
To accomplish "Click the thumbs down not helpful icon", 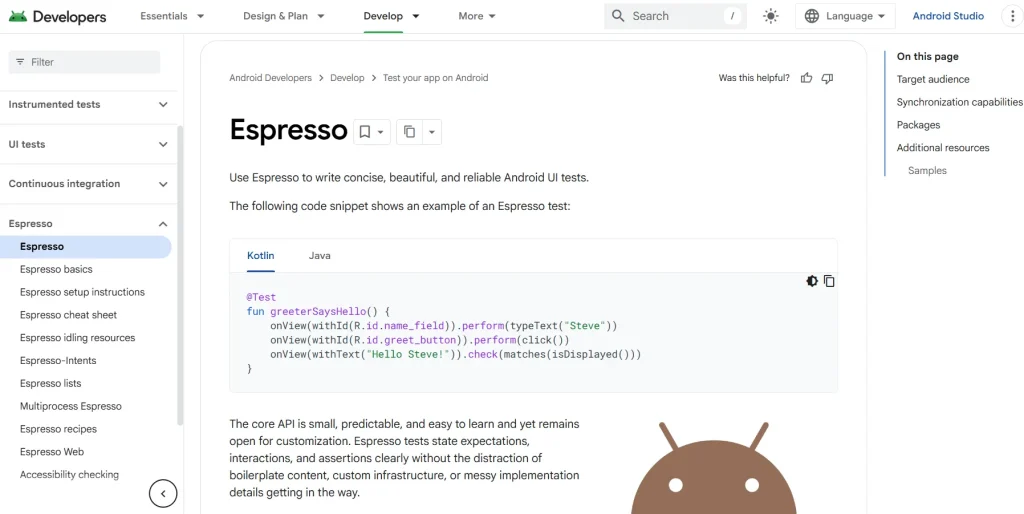I will coord(827,78).
